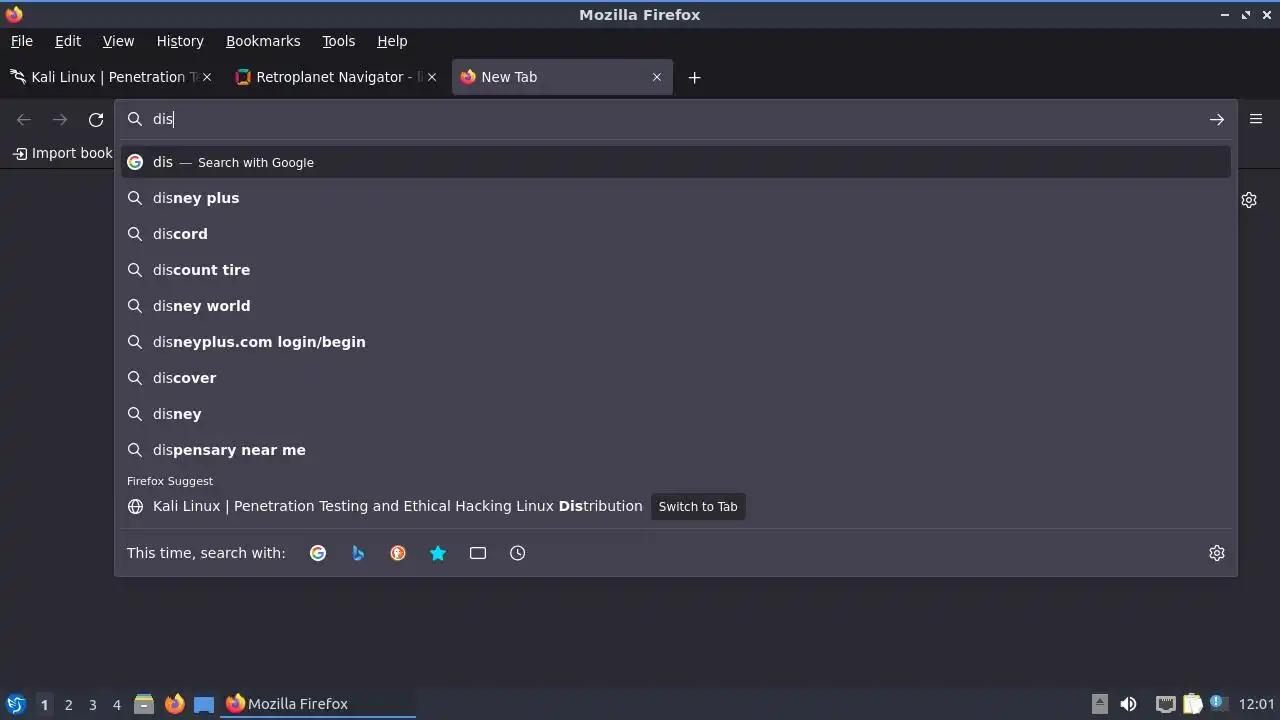Screen dimensions: 1280x720
Task: Launch Firefox from the taskbar launcher icon
Action: (x=174, y=704)
